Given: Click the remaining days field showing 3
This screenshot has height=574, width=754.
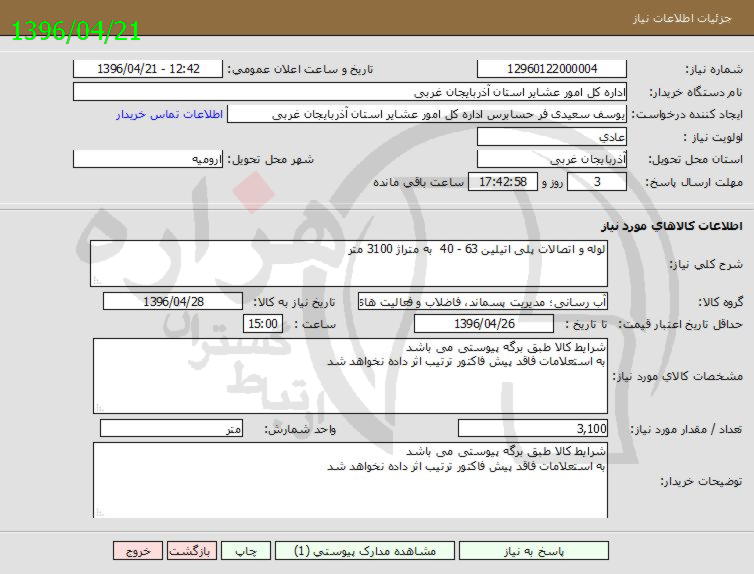Looking at the screenshot, I should click(597, 182).
